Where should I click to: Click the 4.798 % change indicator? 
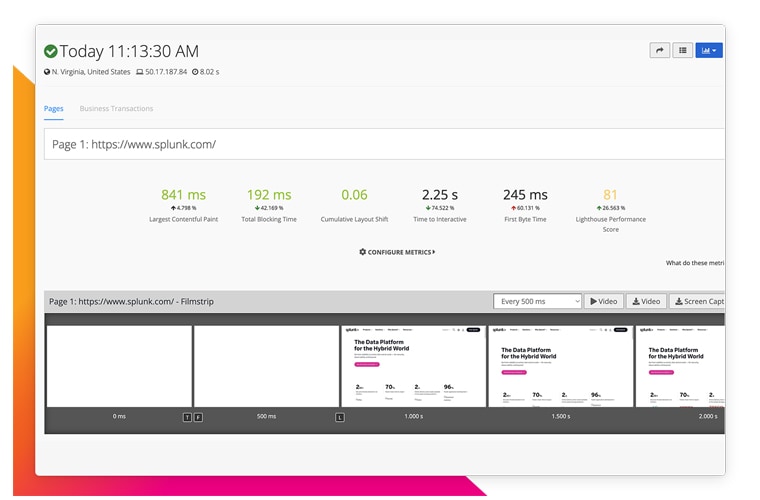[x=183, y=208]
